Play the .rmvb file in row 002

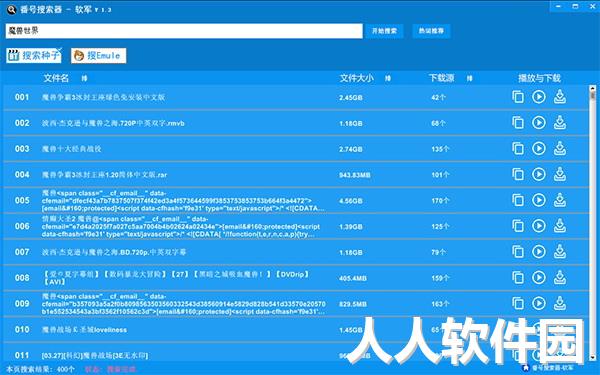click(539, 123)
